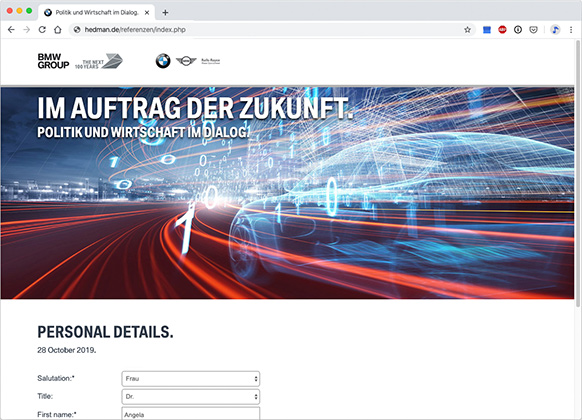Click the MINI brand logo

(186, 61)
